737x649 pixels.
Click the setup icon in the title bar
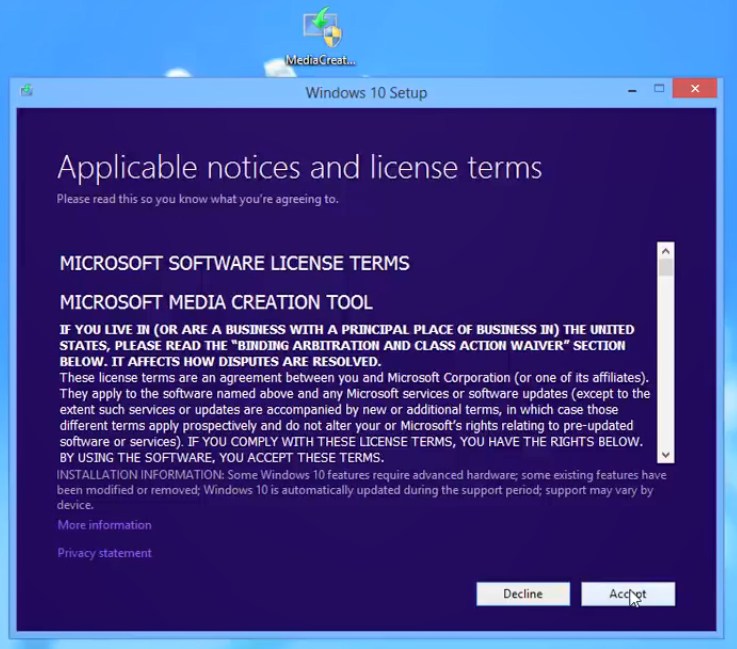click(26, 91)
